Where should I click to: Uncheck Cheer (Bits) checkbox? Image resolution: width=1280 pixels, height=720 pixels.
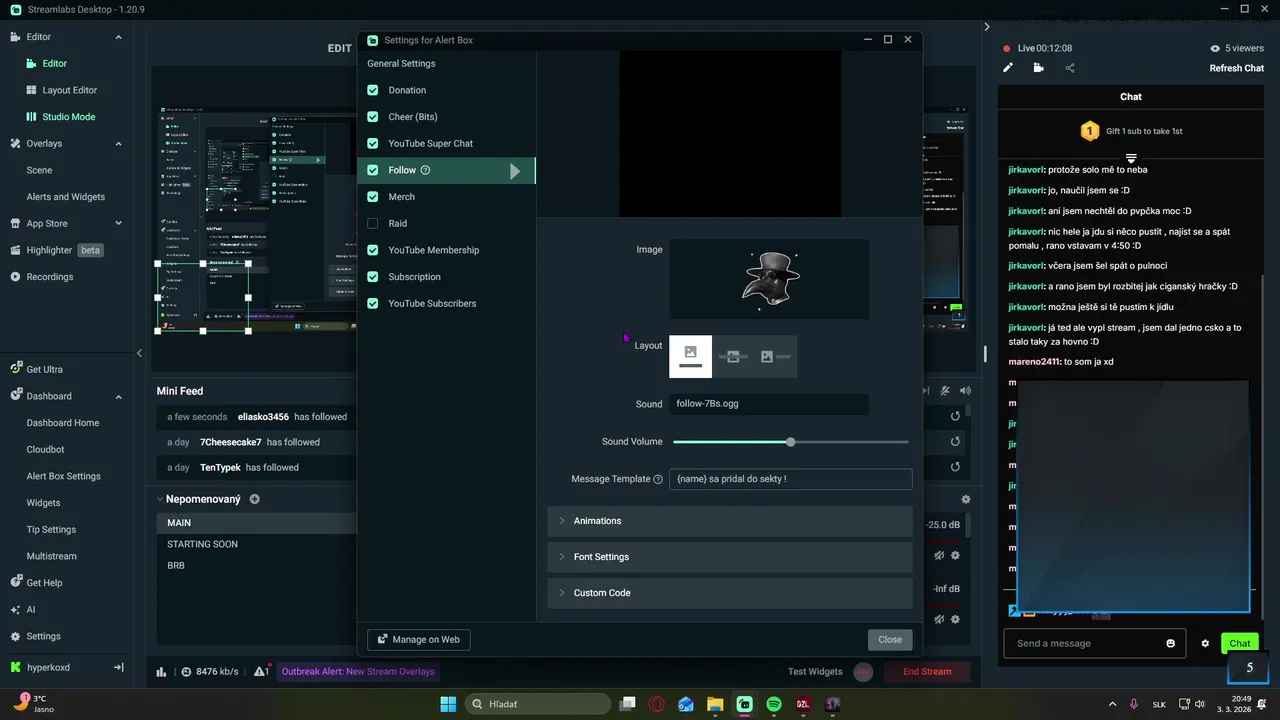373,117
